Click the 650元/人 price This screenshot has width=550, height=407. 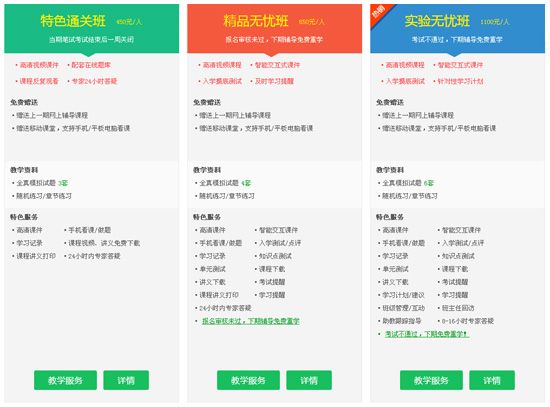pos(312,22)
